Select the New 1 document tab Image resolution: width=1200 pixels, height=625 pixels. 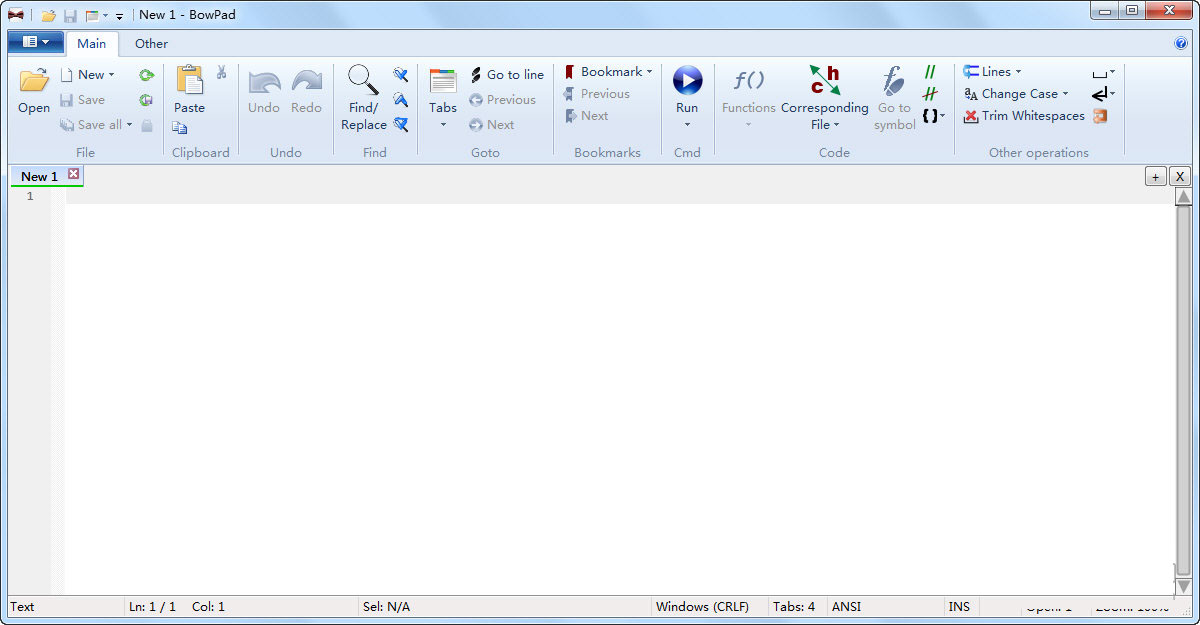coord(39,176)
